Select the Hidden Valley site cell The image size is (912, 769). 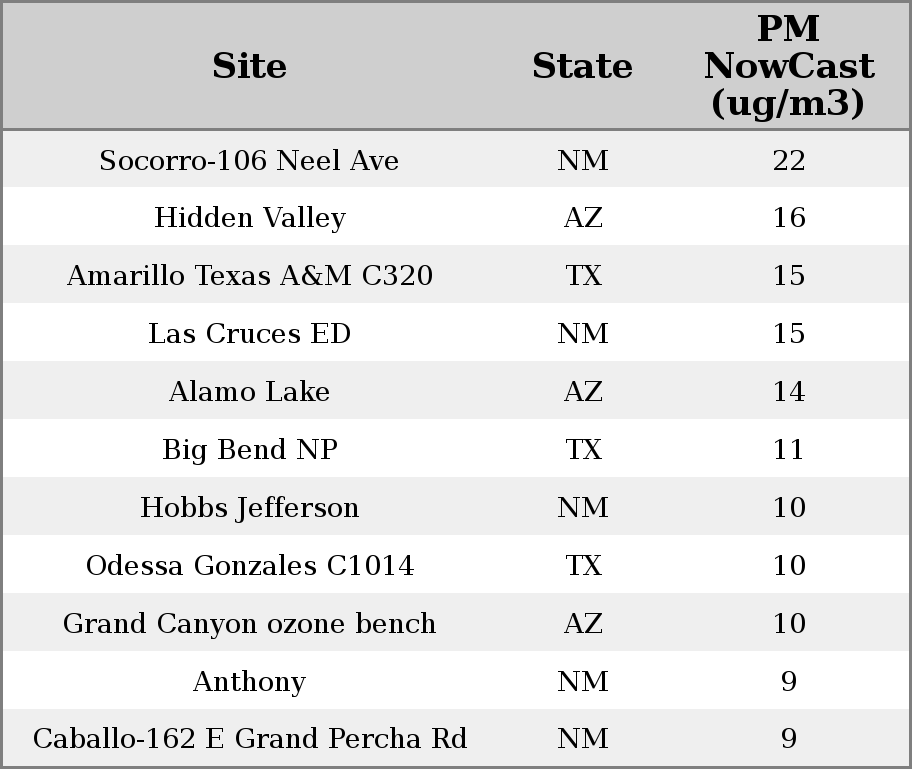[x=249, y=218]
